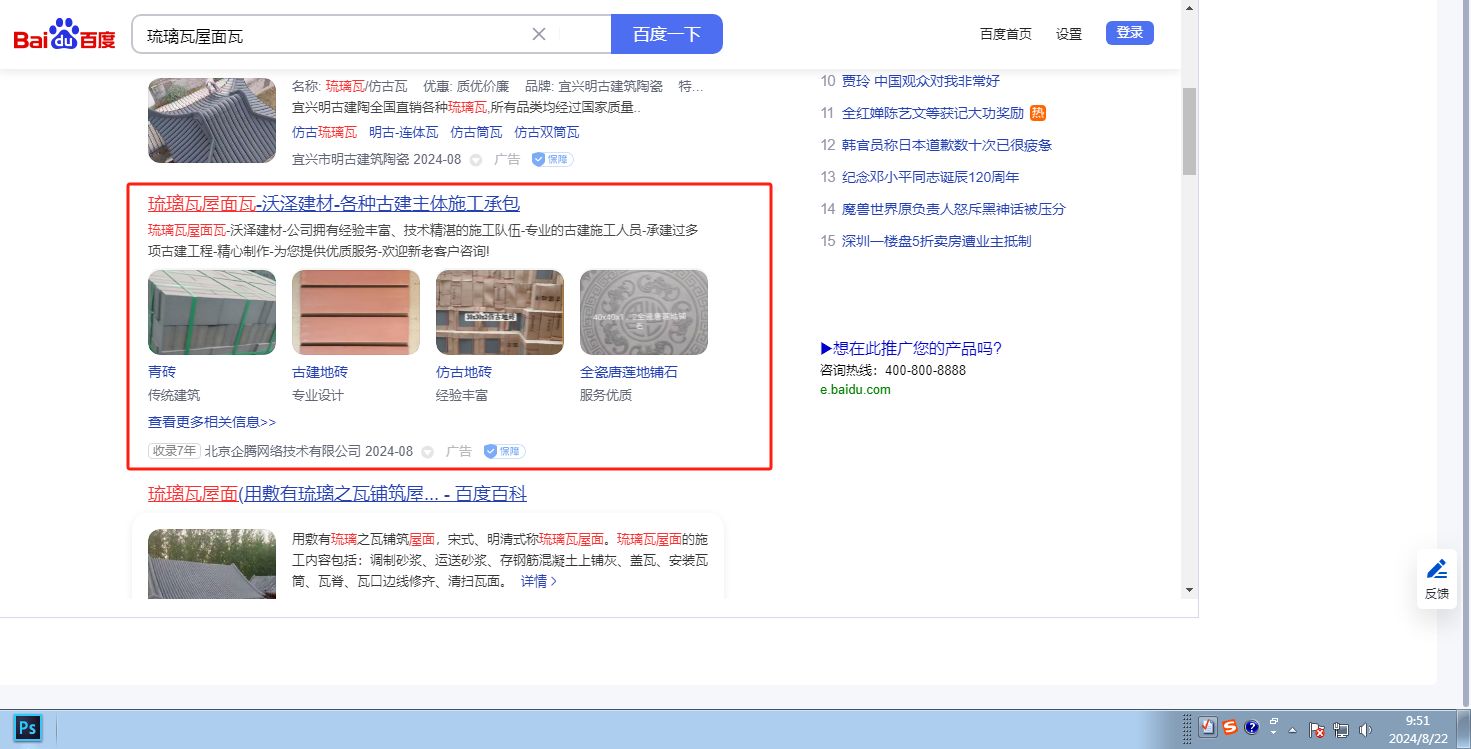Open the 青砖 text link

point(162,372)
